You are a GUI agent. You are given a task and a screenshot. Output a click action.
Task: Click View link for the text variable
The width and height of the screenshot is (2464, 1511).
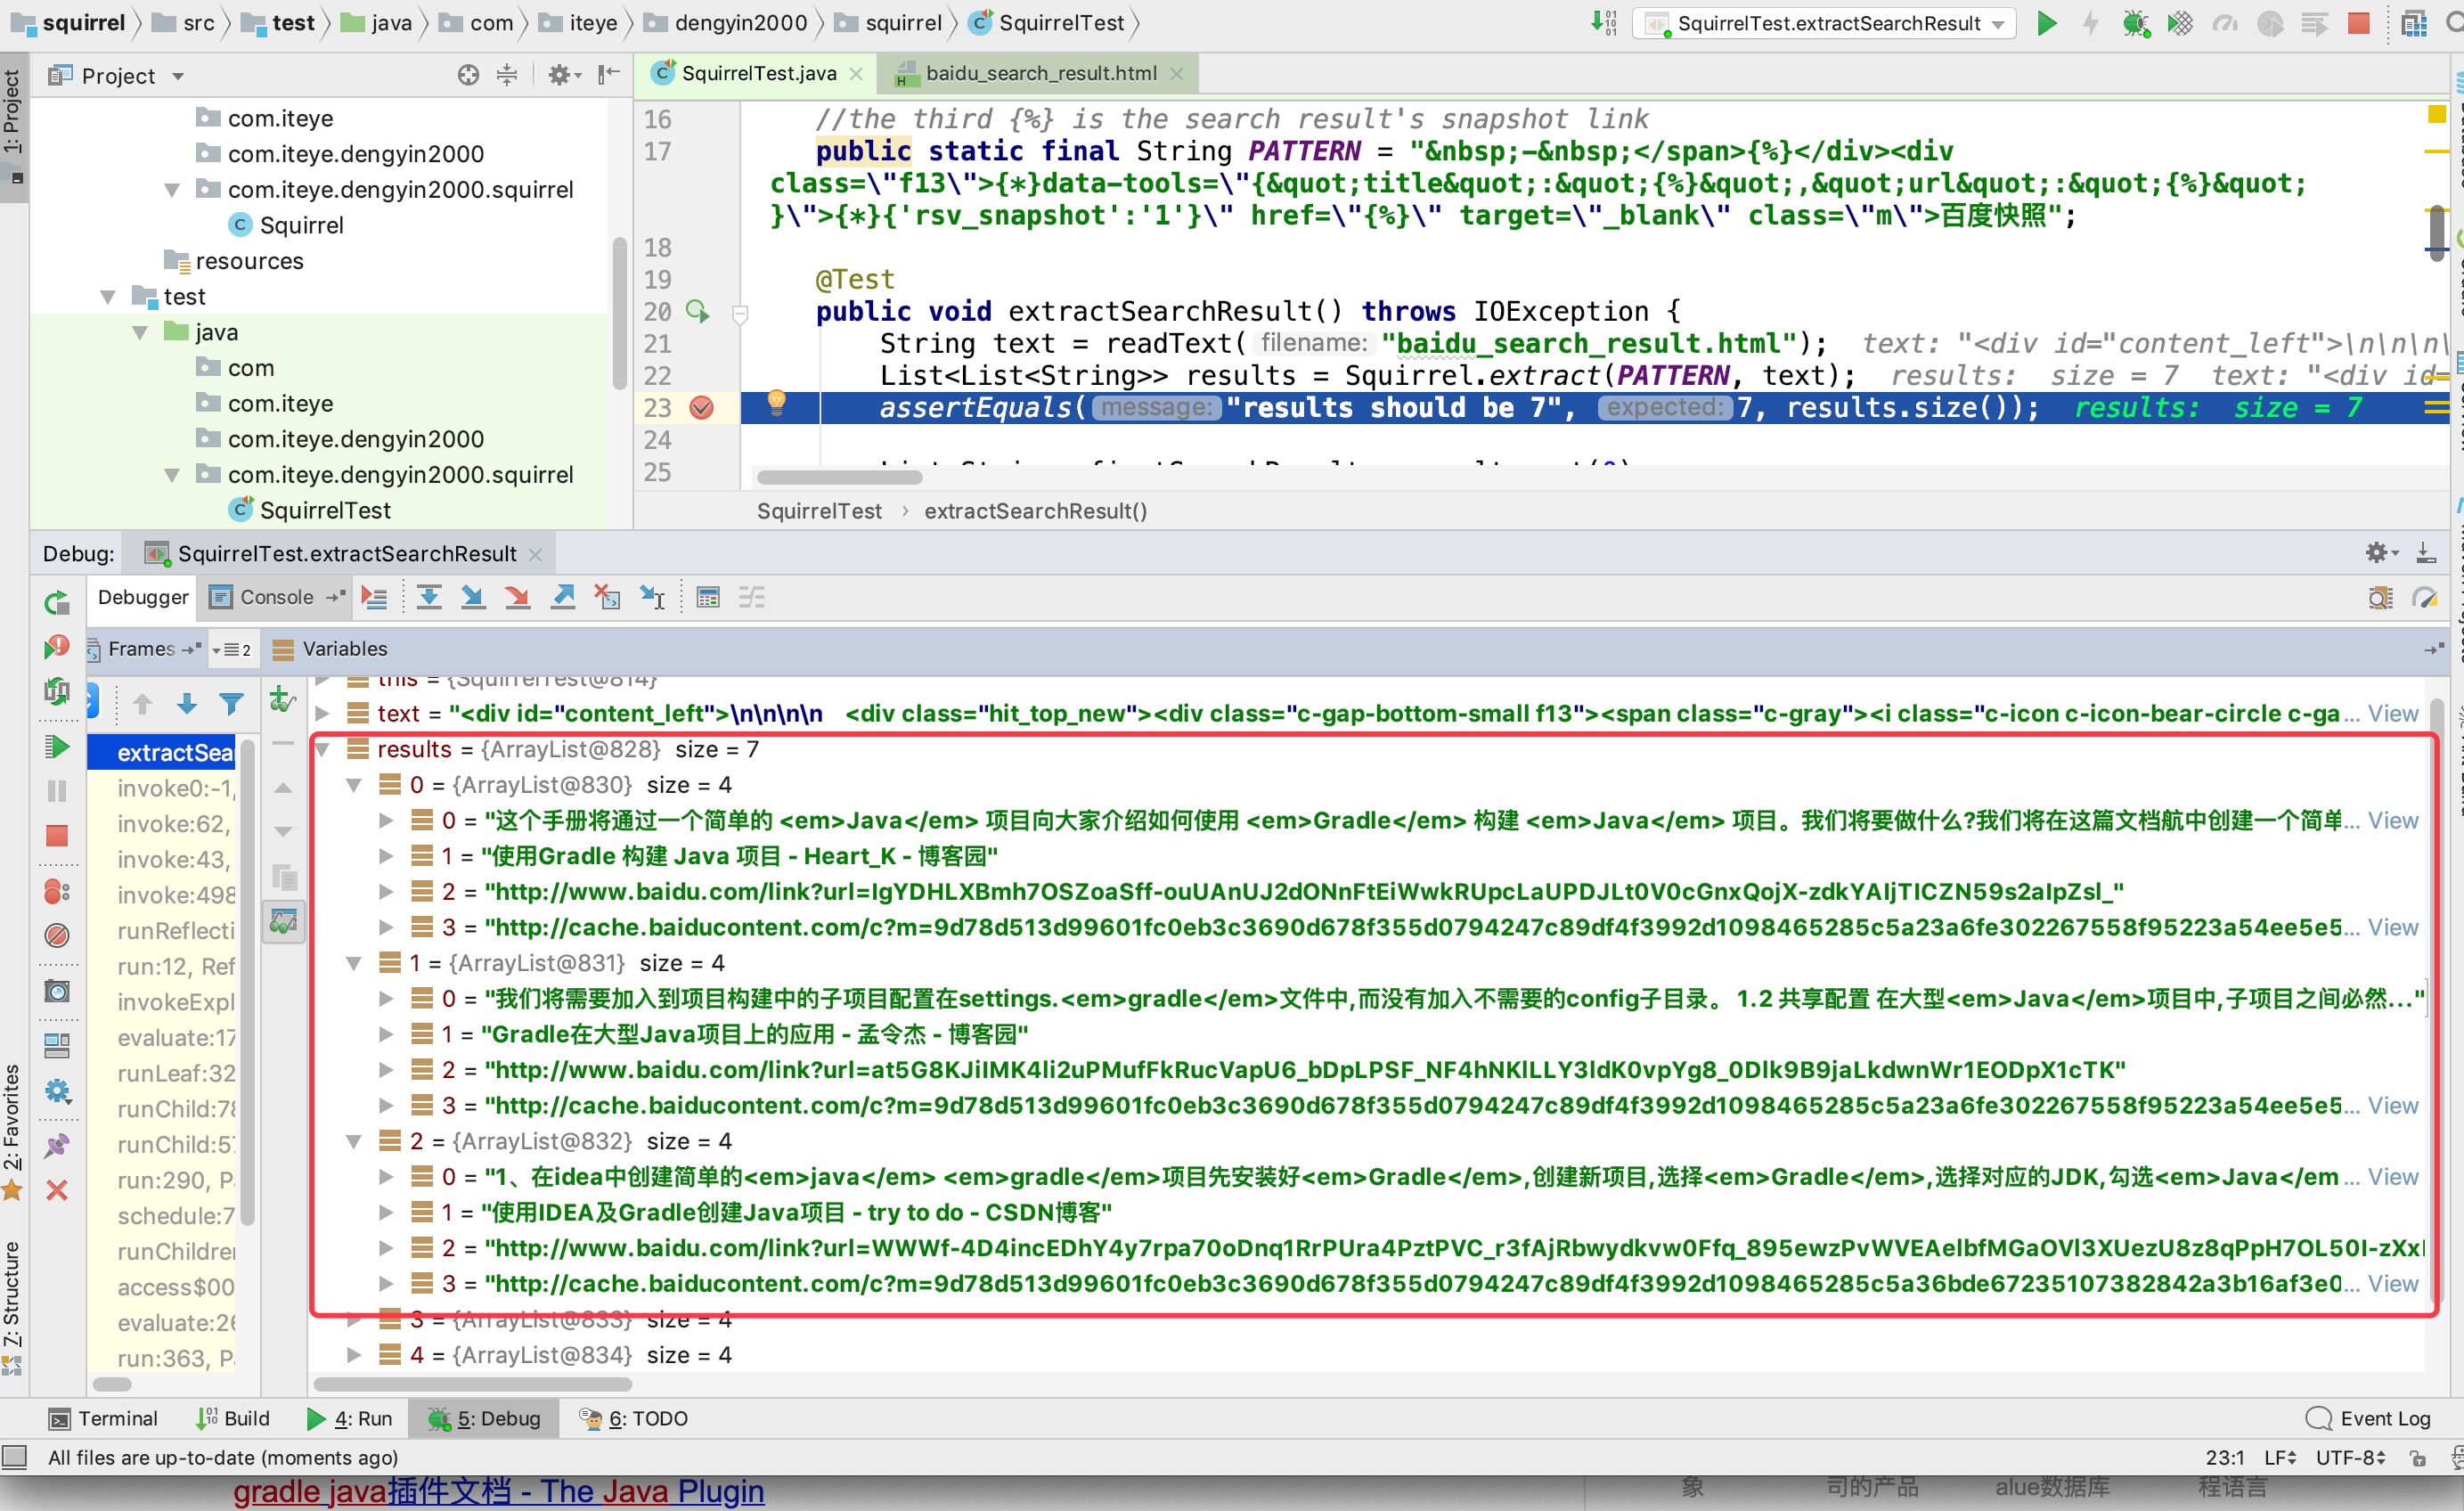2392,714
